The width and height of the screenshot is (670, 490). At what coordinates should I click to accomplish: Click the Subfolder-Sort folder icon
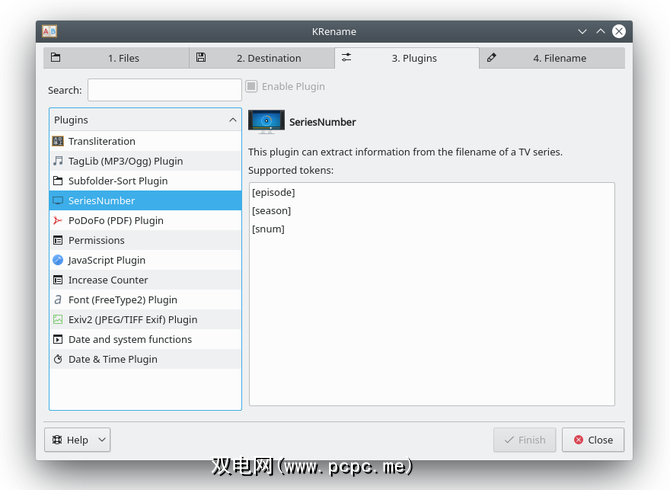pyautogui.click(x=58, y=181)
